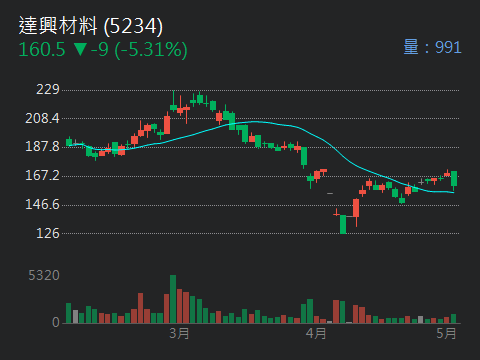Click the 229 price axis label

(x=48, y=90)
